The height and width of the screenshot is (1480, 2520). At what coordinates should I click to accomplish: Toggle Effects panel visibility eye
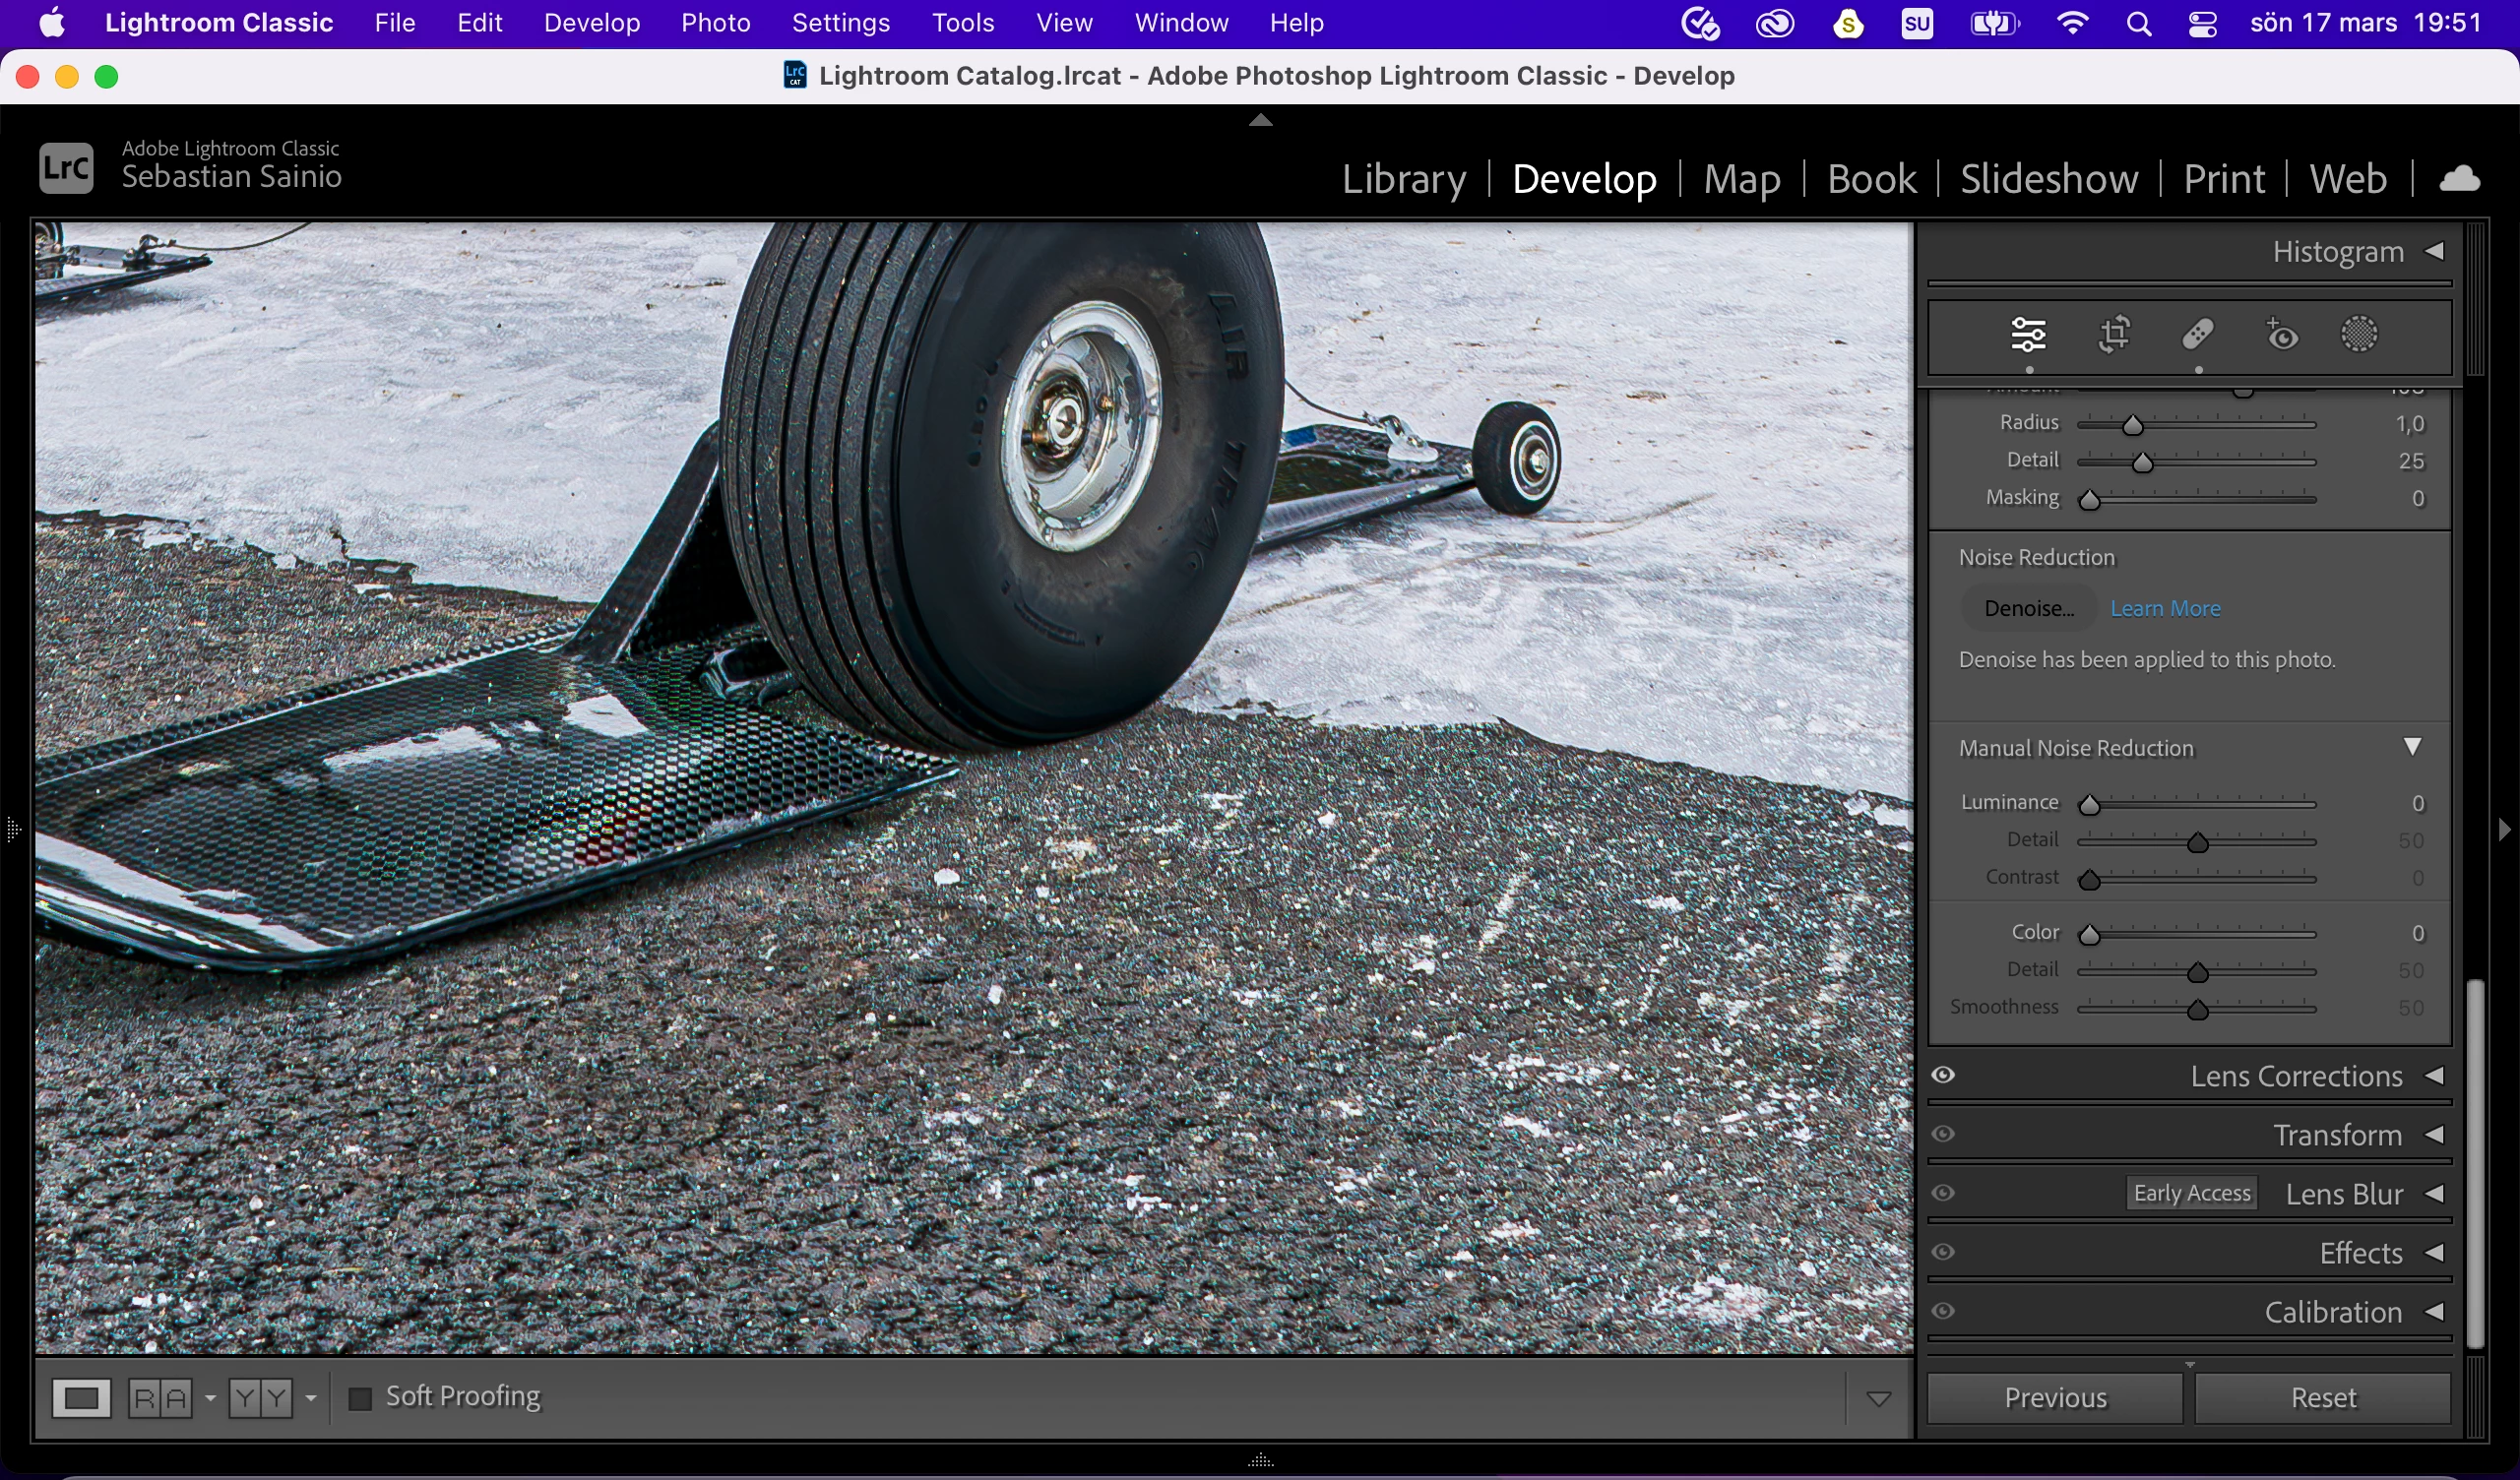(x=1943, y=1252)
